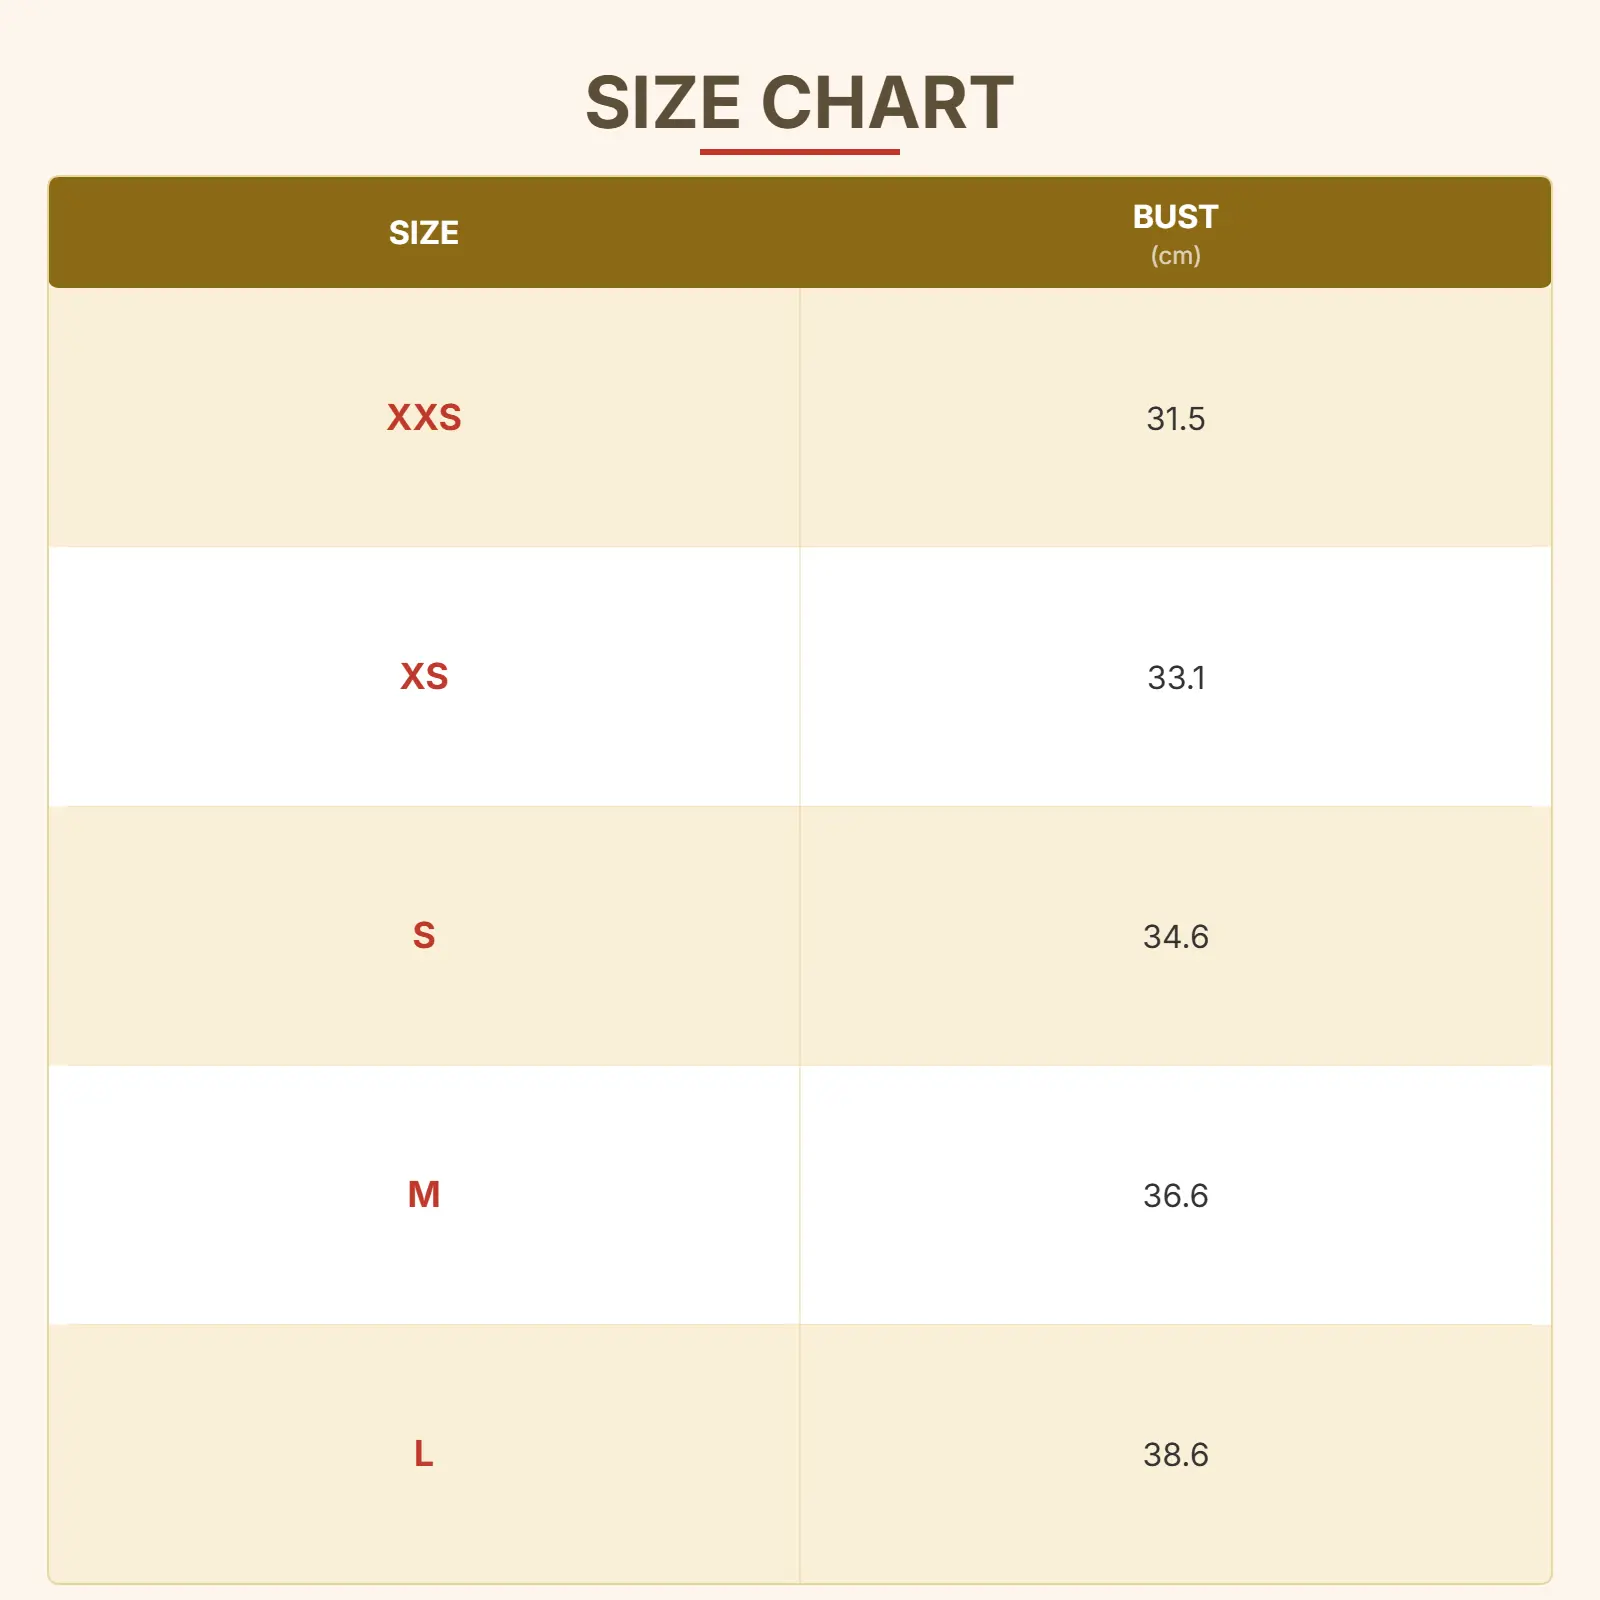
Task: Click the word SIZE in the title
Action: [x=662, y=103]
